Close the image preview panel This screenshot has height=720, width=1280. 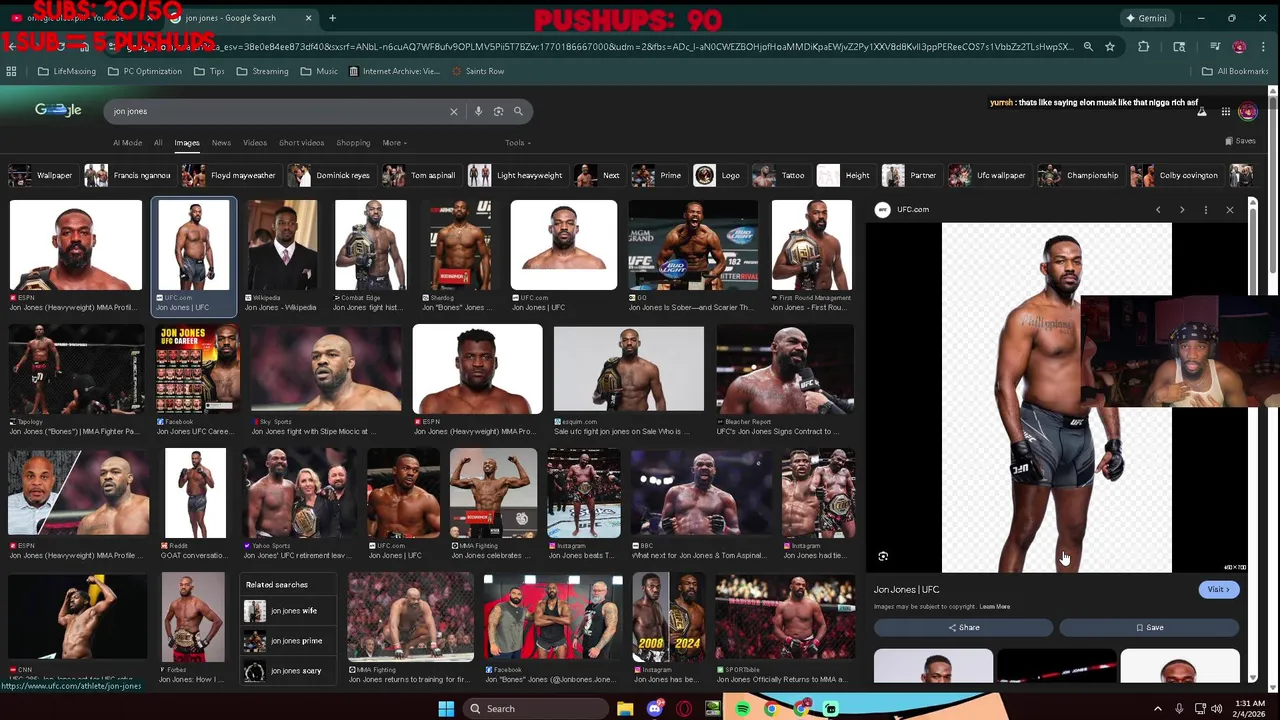coord(1230,210)
